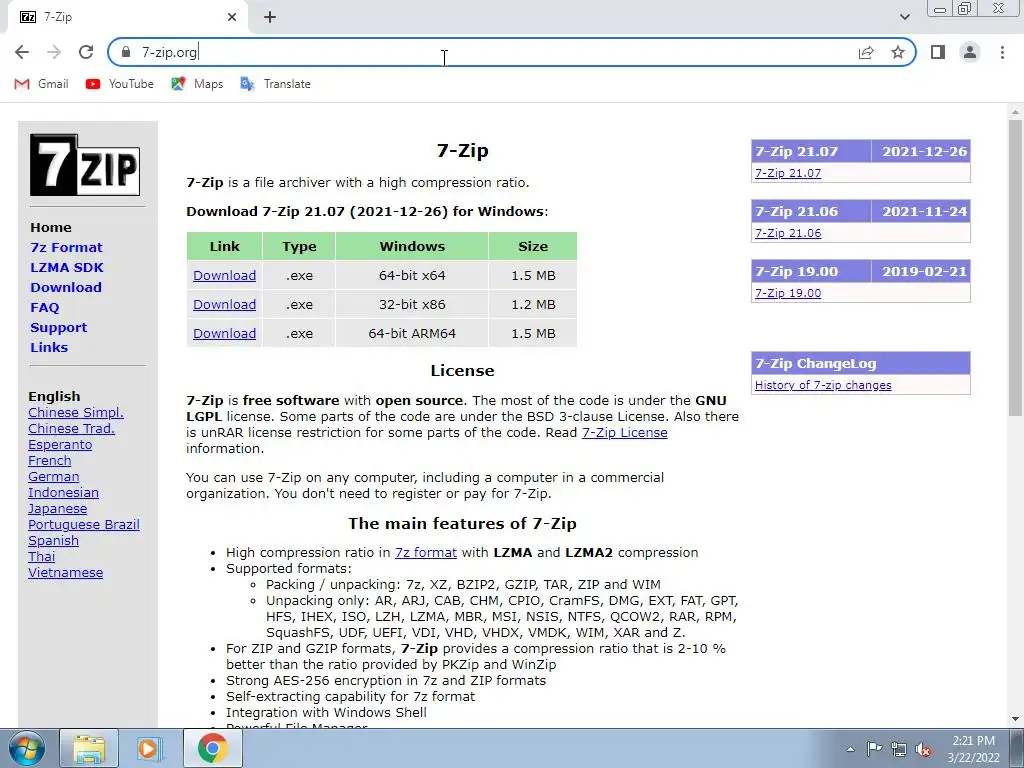Open the 7-Zip 21.06 news link

click(788, 233)
